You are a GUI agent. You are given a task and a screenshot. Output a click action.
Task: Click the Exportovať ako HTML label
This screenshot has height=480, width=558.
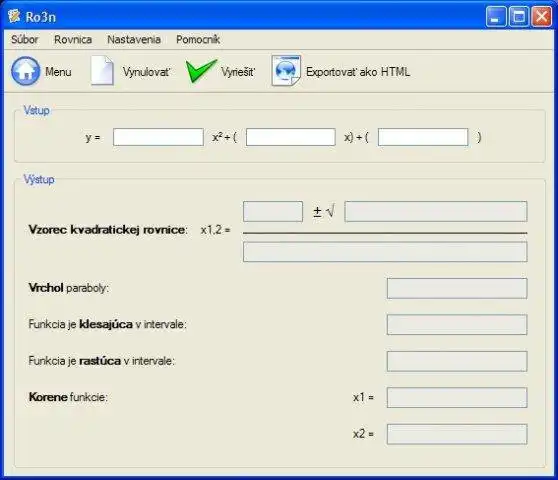point(358,72)
